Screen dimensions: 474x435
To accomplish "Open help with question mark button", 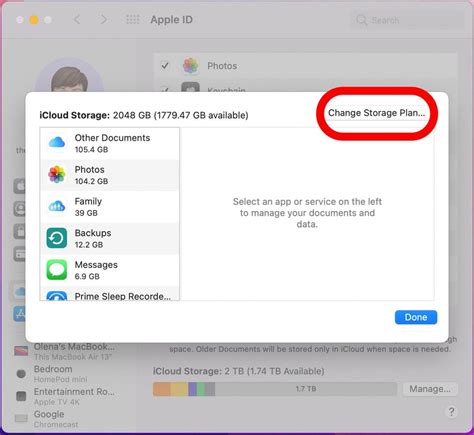I will (x=451, y=411).
